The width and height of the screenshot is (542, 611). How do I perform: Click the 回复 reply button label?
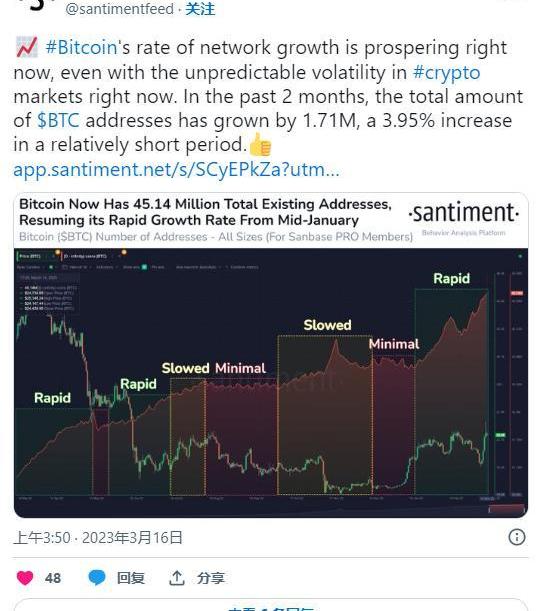click(131, 578)
